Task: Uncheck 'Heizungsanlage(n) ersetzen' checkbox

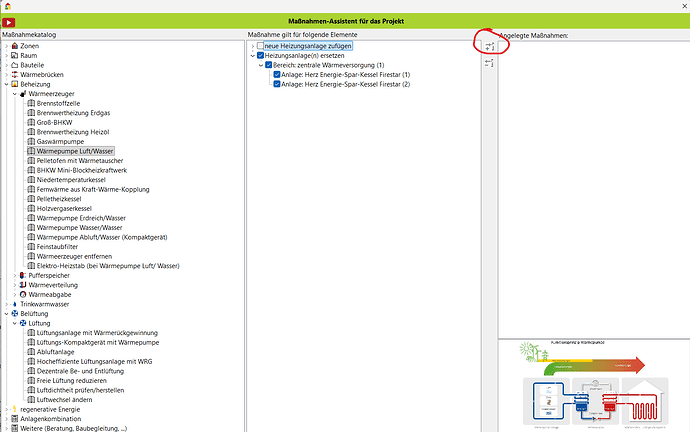Action: (261, 55)
